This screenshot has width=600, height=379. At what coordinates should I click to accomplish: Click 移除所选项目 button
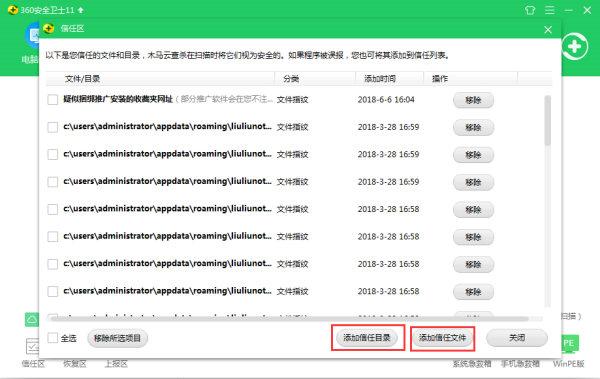pos(117,338)
